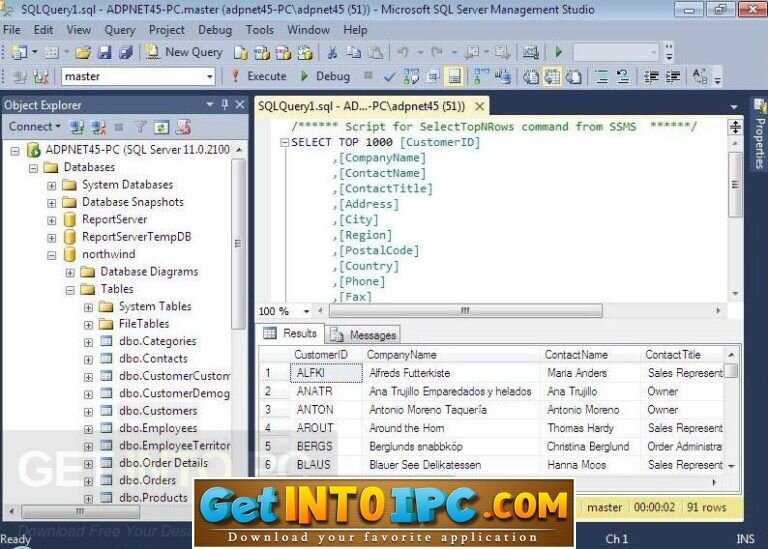Click the Parse checkmark icon

390,76
